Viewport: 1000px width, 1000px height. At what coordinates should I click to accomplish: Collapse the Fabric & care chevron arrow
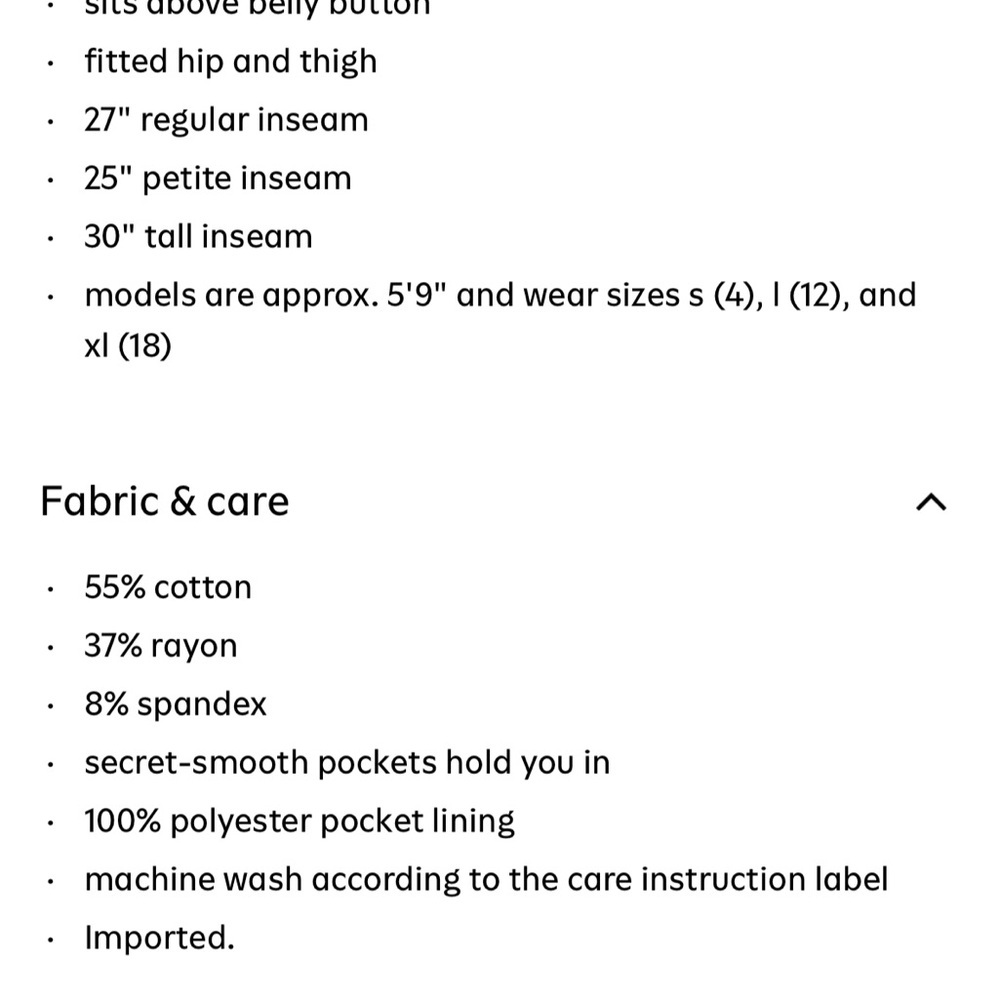point(930,503)
